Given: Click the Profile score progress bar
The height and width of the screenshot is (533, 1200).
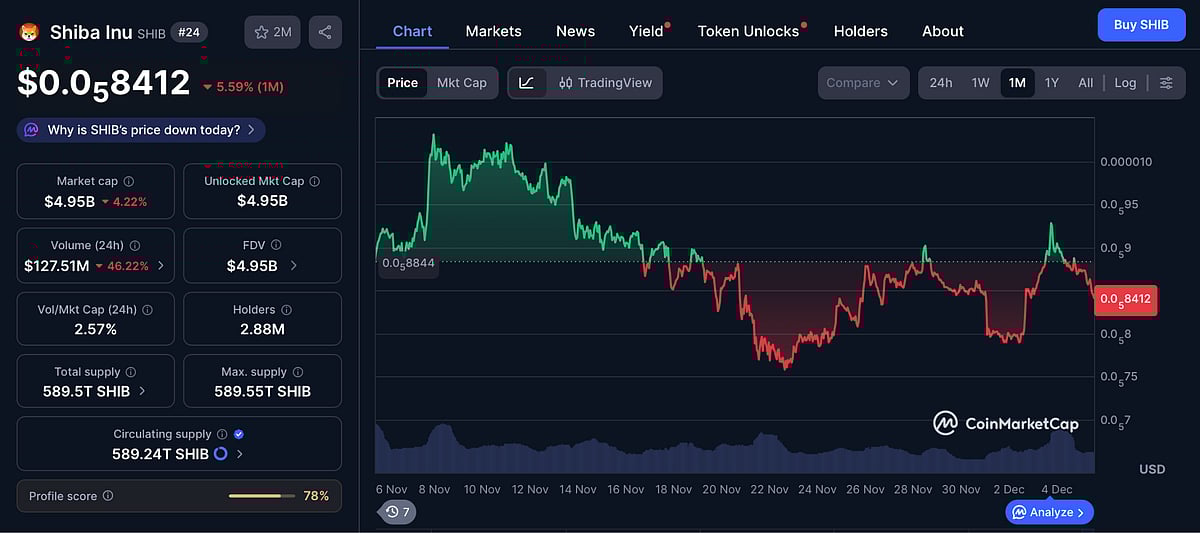Looking at the screenshot, I should 260,496.
